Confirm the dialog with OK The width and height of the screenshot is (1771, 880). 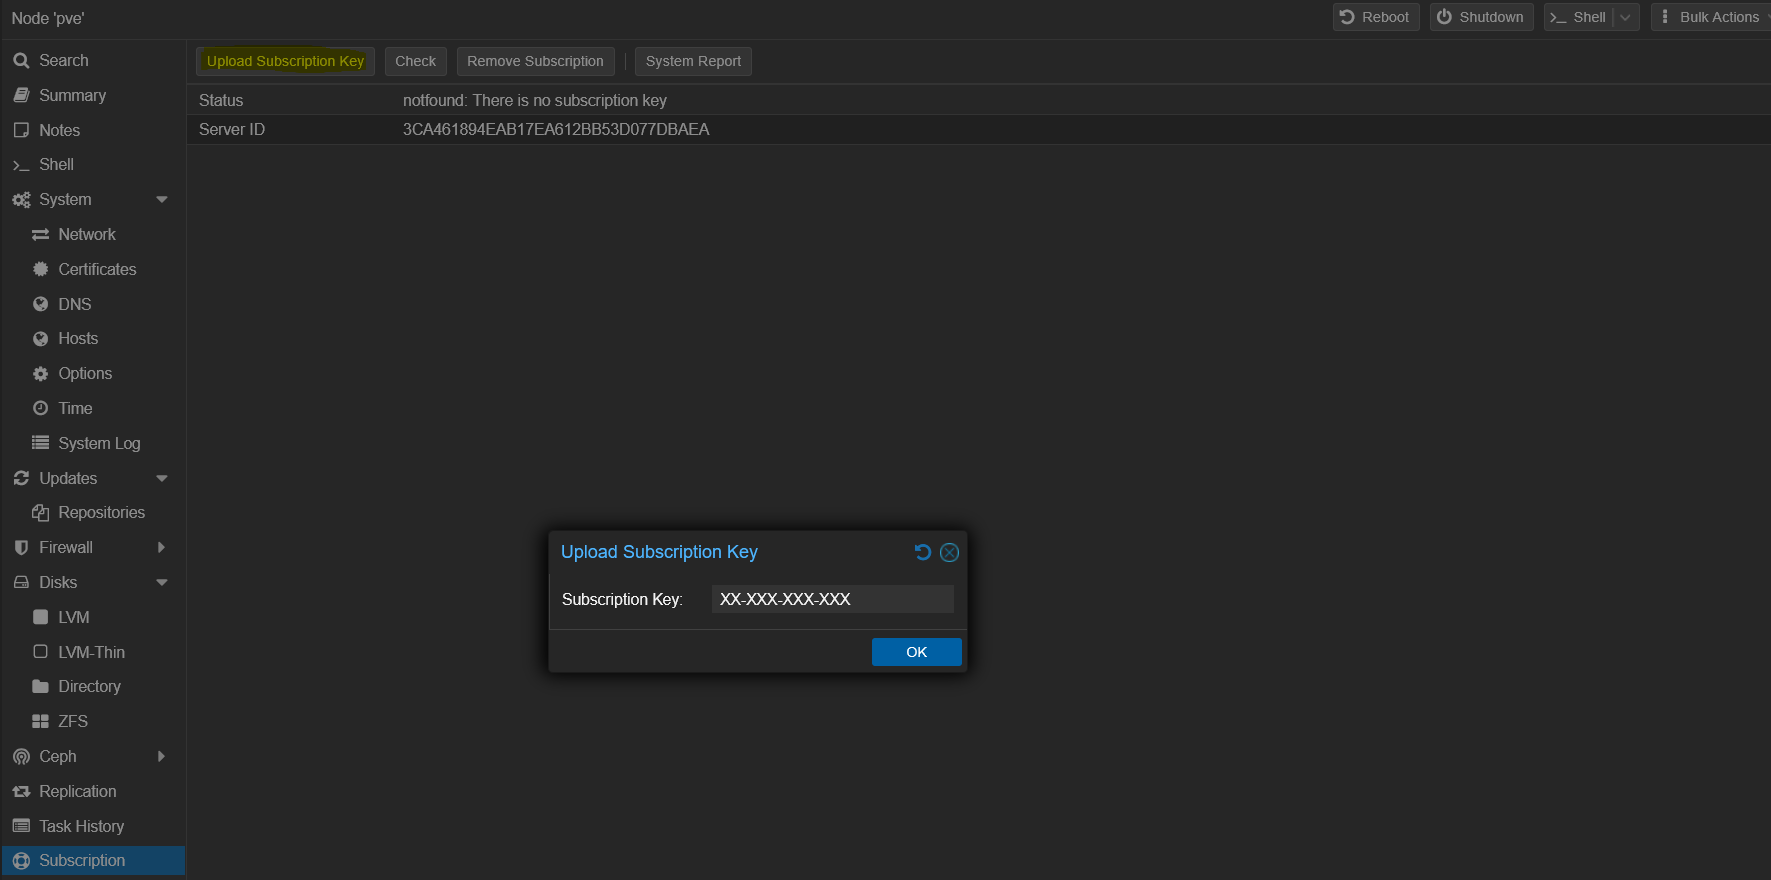(916, 652)
